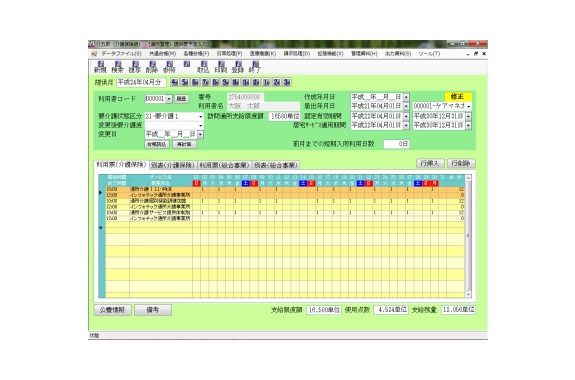Click the 登録 (register) toolbar icon
575x380 pixels.
click(x=238, y=67)
